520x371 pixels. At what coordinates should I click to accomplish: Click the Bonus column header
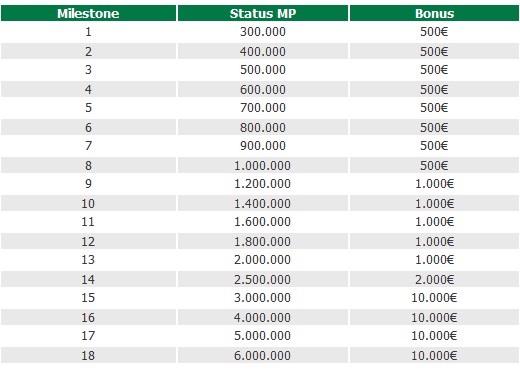(434, 13)
